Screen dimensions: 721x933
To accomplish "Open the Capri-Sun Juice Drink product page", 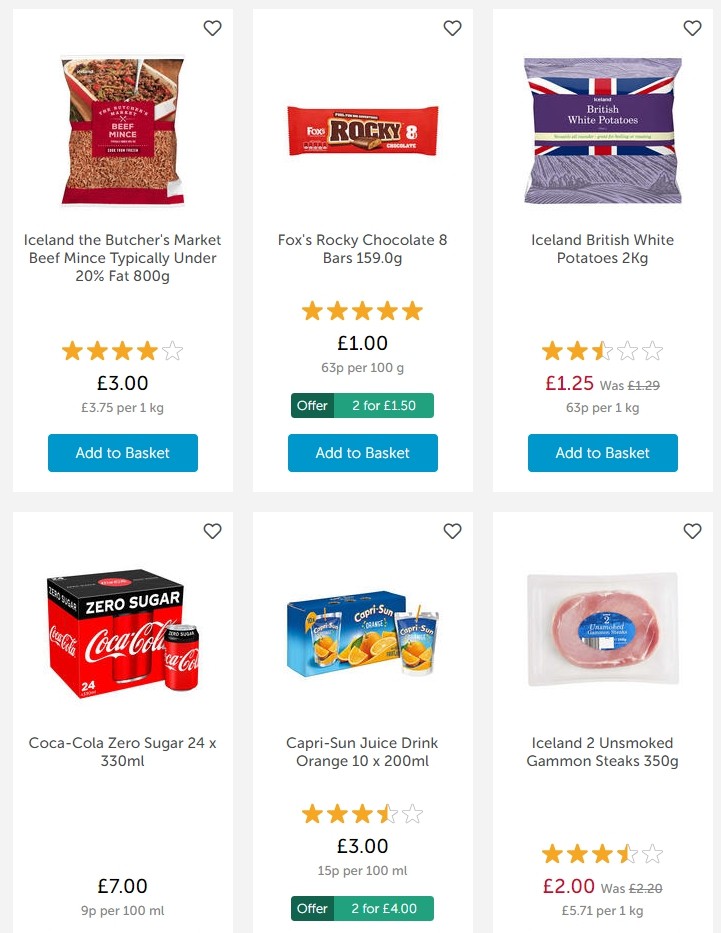I will pos(362,752).
